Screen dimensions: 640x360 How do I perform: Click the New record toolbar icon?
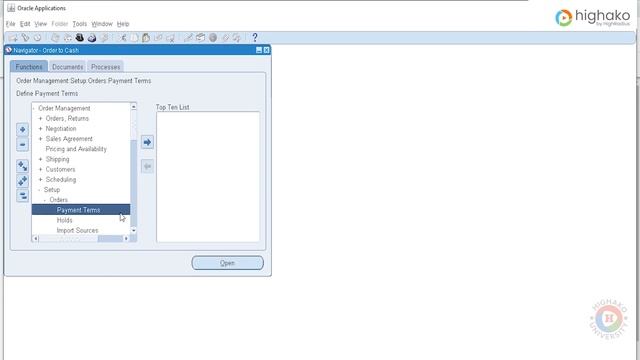[x=13, y=38]
